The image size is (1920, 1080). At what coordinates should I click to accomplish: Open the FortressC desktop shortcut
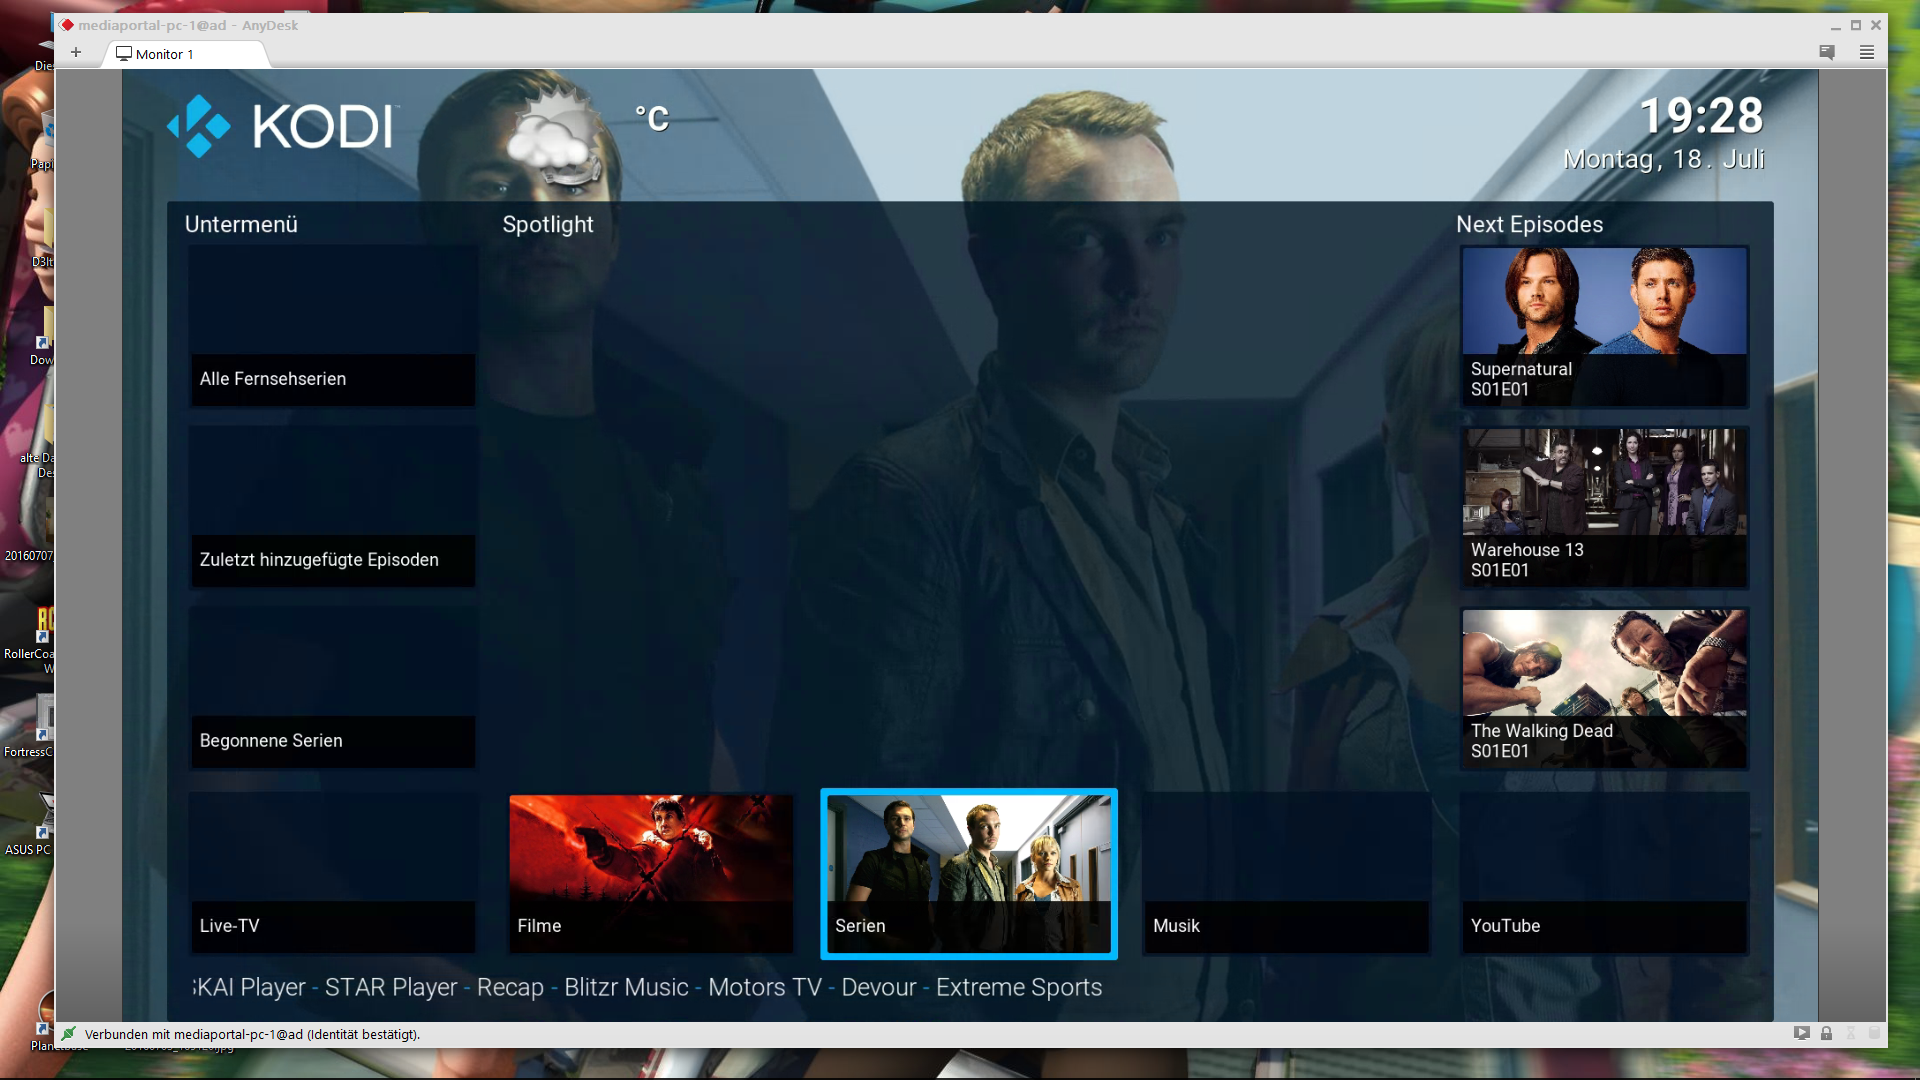click(29, 727)
